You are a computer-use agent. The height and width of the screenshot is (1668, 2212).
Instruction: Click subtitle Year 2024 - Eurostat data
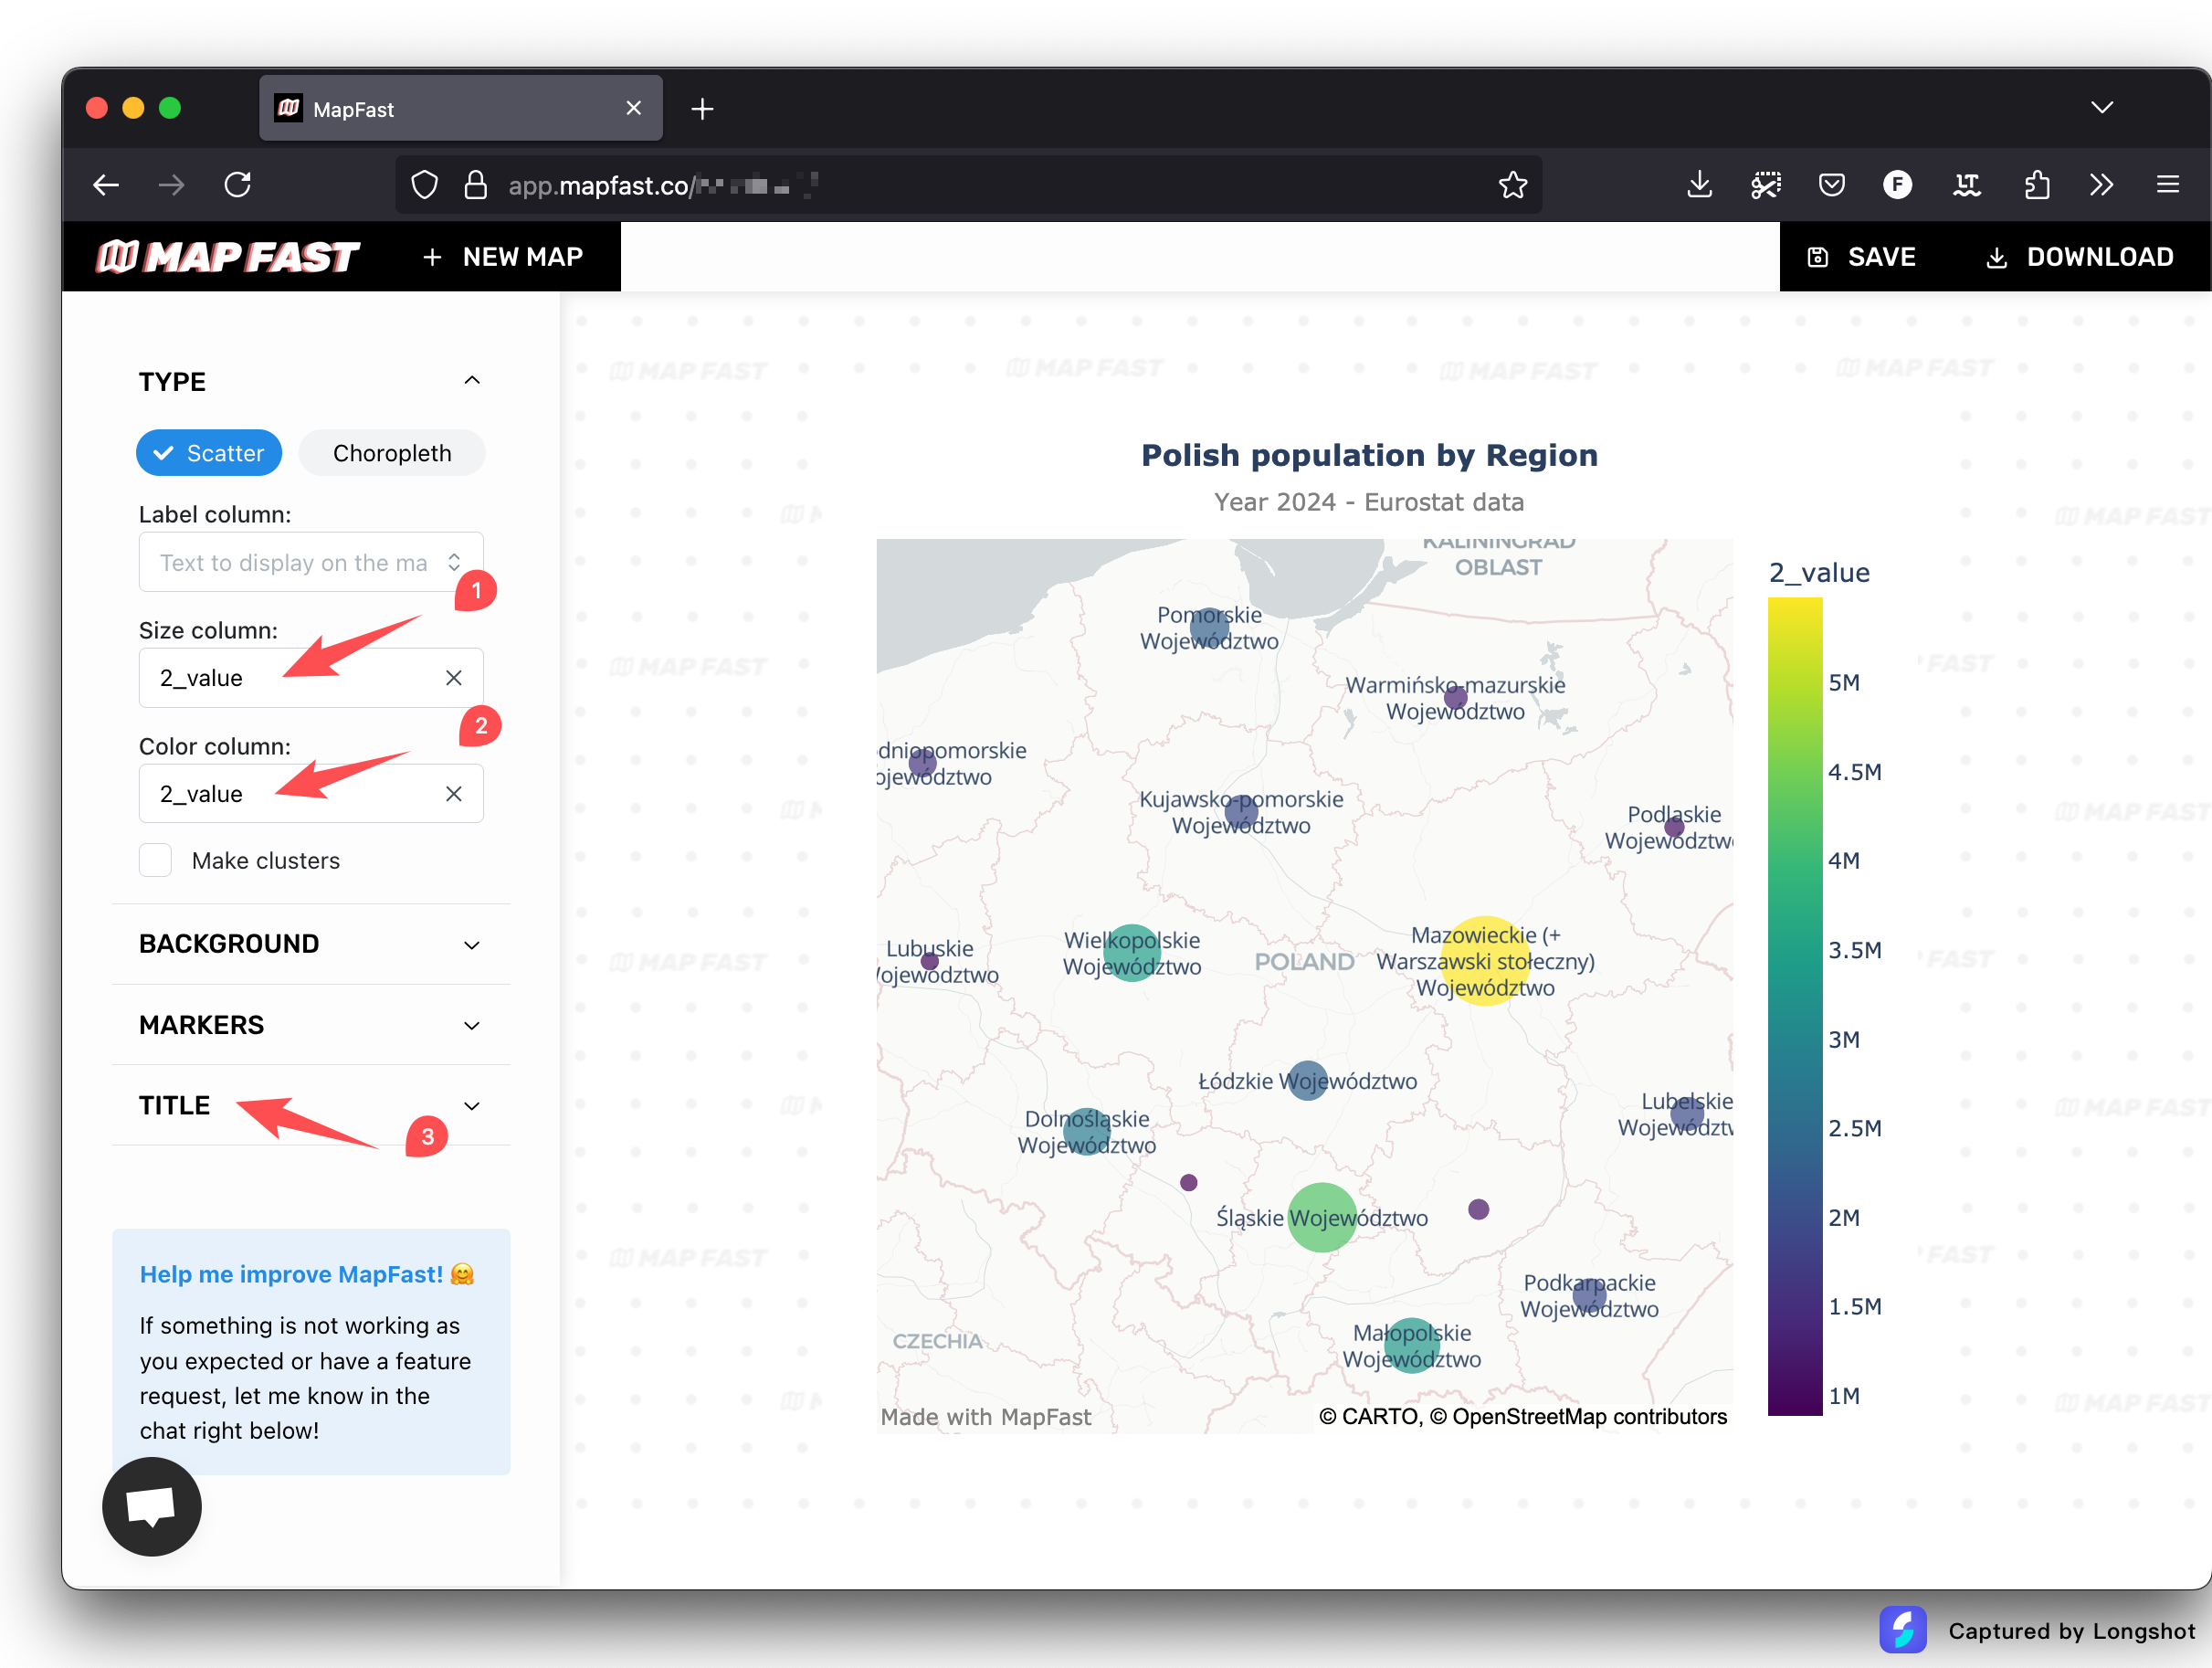click(1369, 502)
